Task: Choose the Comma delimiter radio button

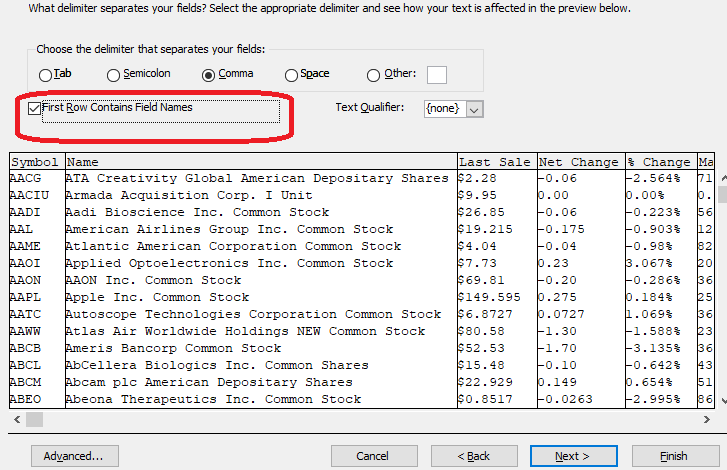Action: point(208,75)
